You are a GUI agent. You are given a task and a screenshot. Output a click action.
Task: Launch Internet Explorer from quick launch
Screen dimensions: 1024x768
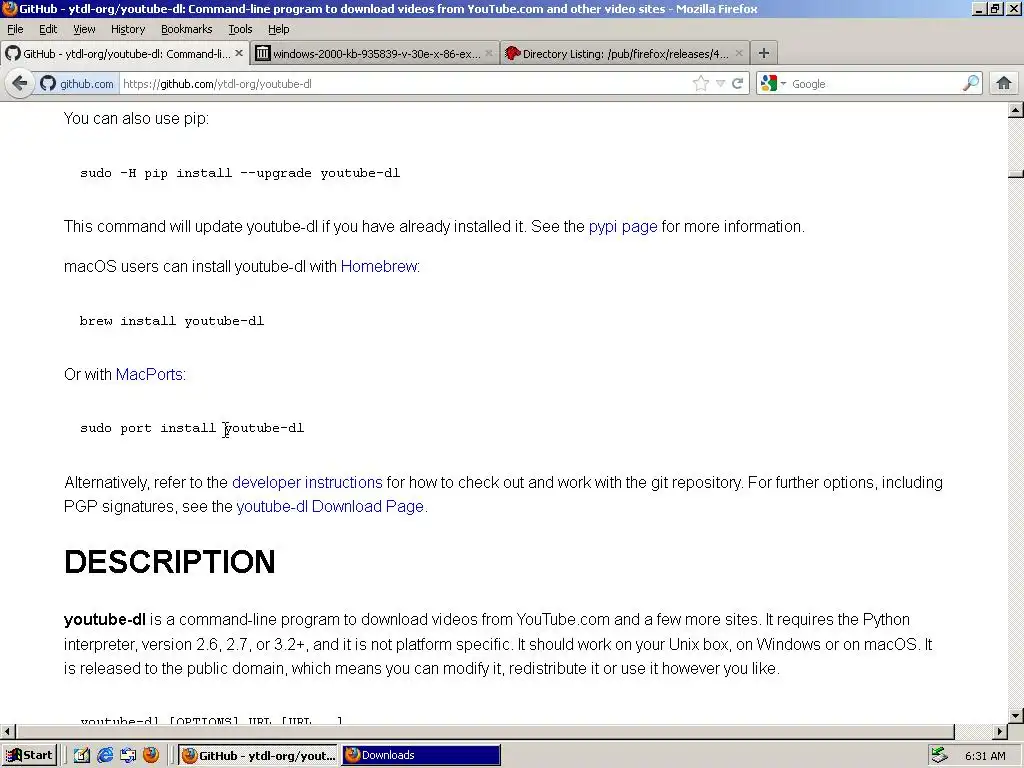(x=104, y=755)
